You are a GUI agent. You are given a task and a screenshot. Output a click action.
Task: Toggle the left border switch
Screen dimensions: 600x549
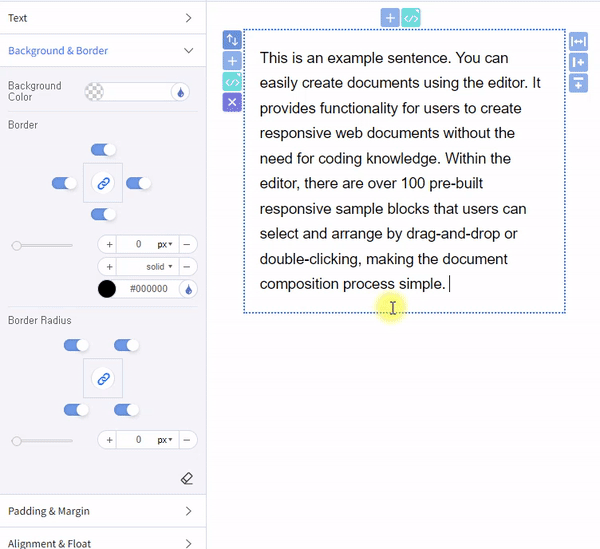click(x=65, y=183)
